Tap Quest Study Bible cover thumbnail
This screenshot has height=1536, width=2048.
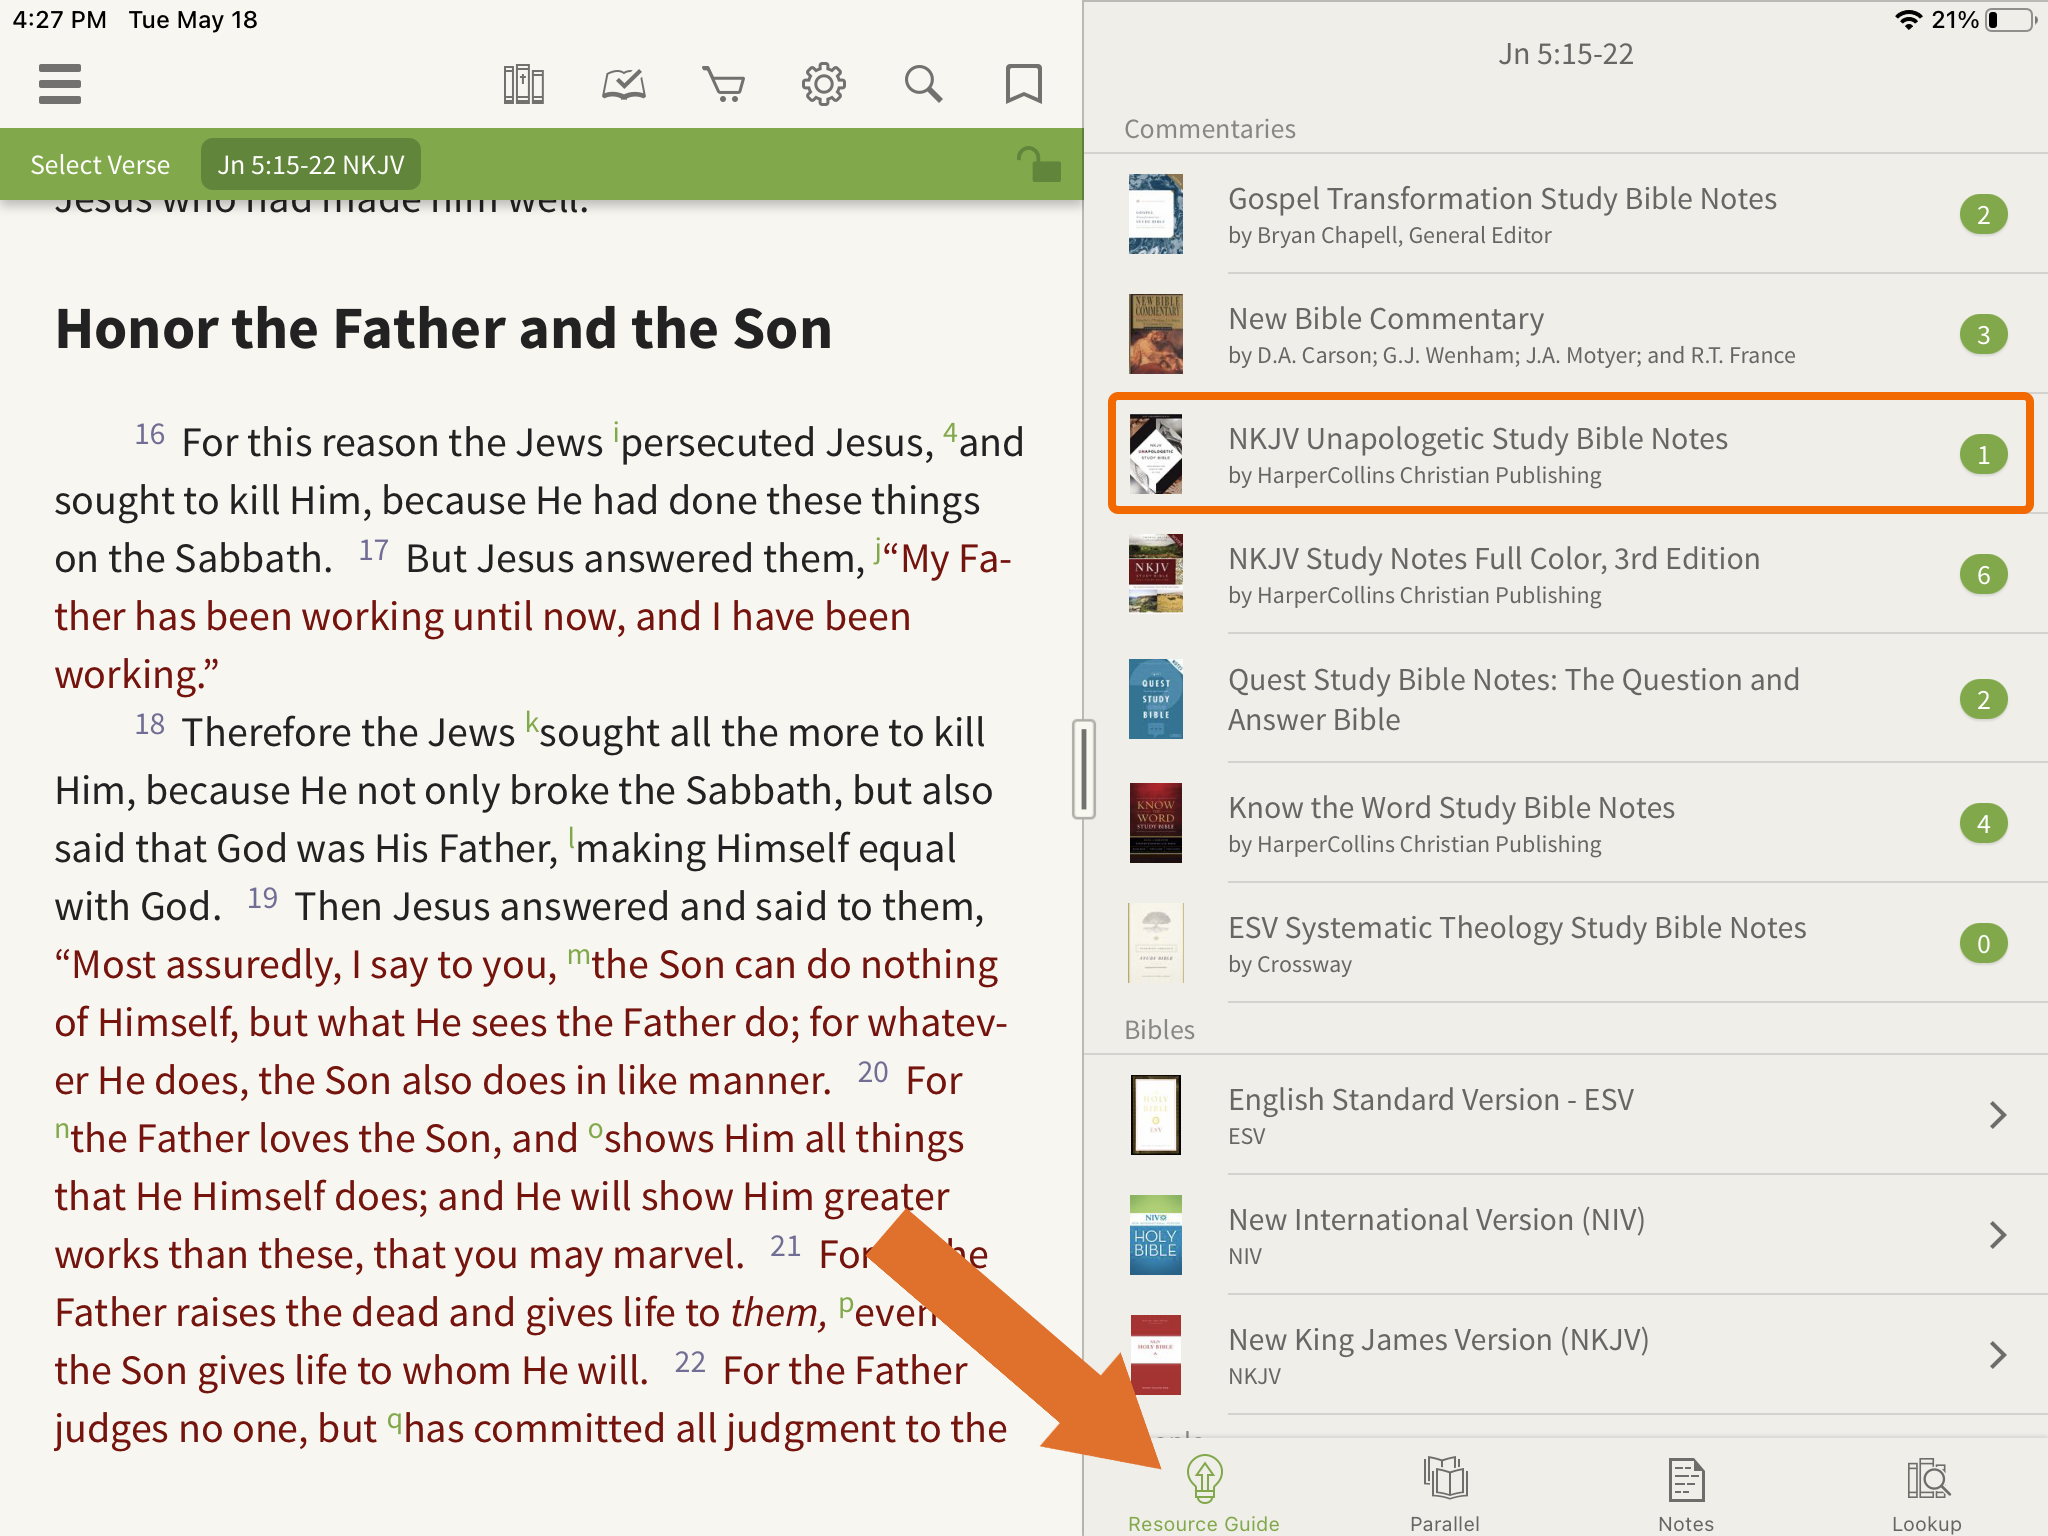coord(1155,699)
